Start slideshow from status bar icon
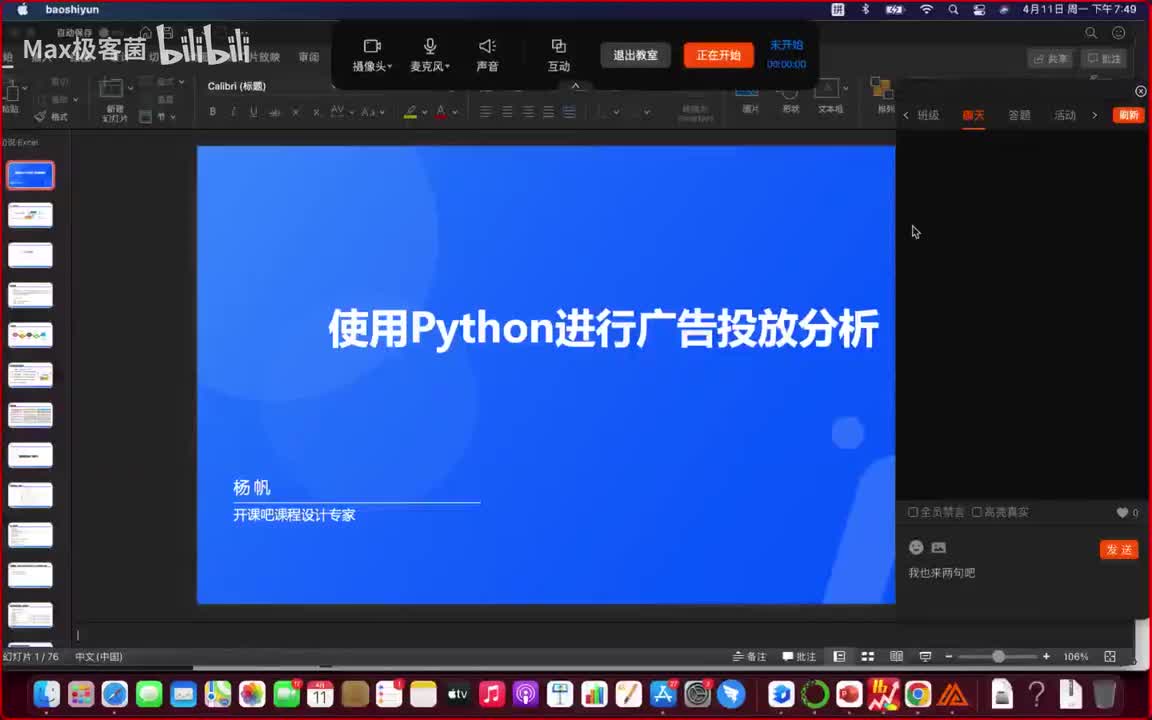Image resolution: width=1152 pixels, height=720 pixels. [x=925, y=656]
